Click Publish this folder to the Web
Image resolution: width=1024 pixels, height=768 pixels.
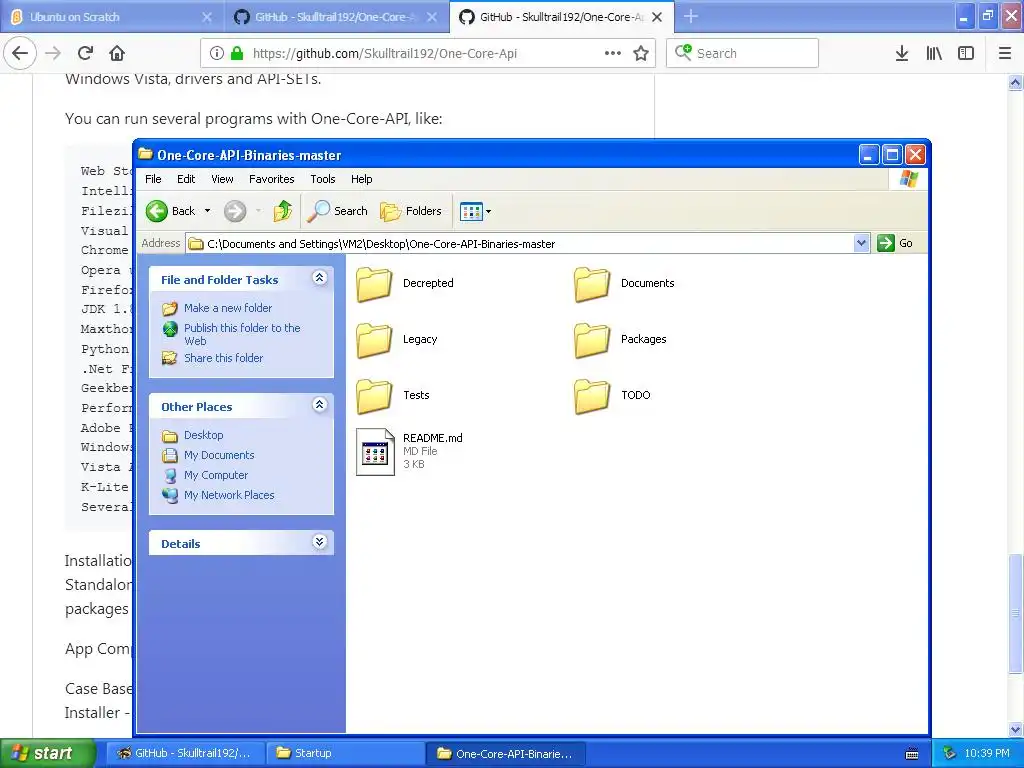(x=242, y=334)
